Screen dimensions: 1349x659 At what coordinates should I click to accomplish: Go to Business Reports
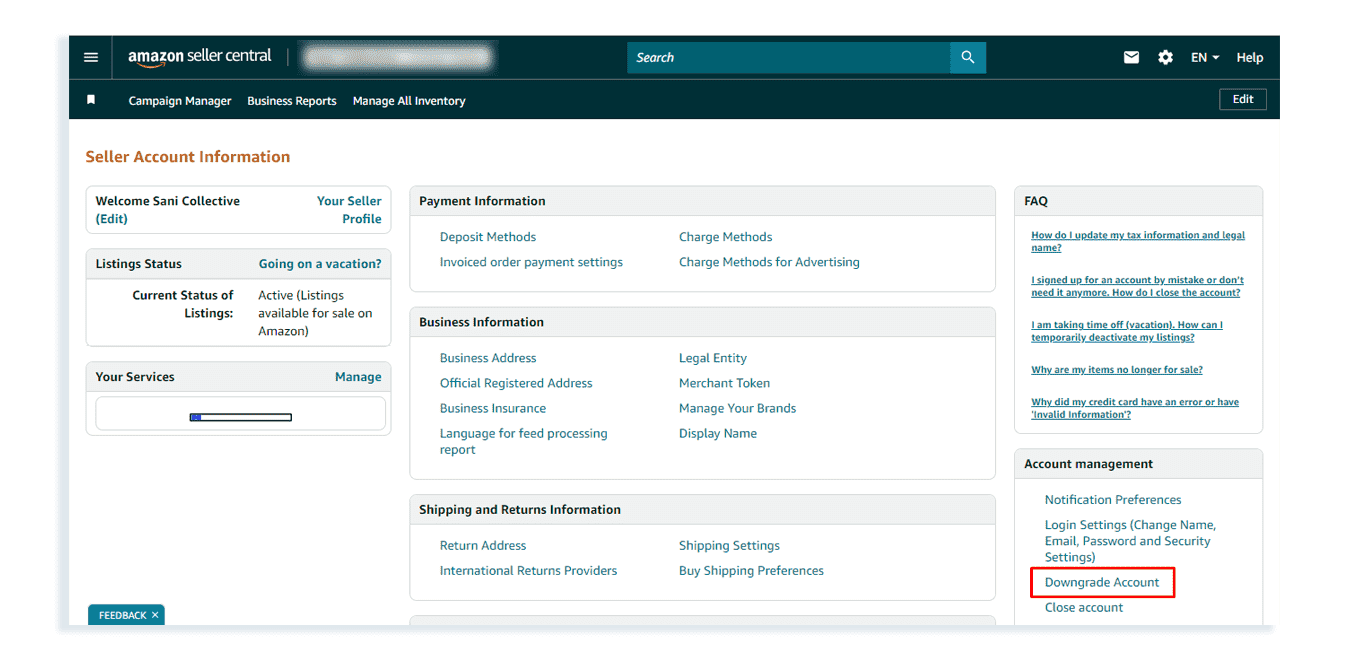(x=292, y=101)
